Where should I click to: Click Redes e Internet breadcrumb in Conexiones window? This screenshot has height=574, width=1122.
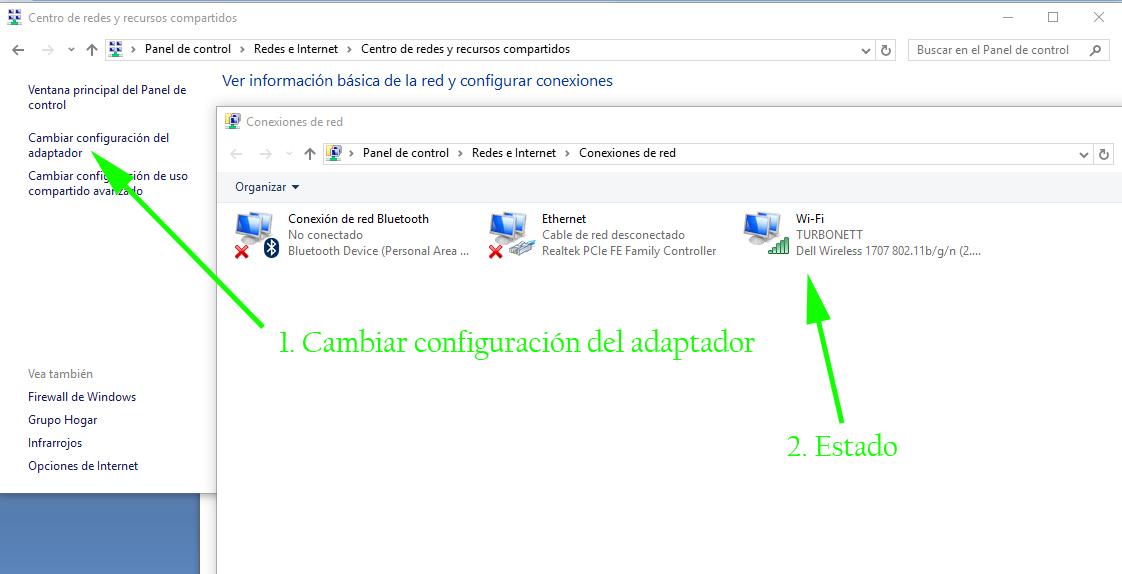pyautogui.click(x=513, y=153)
